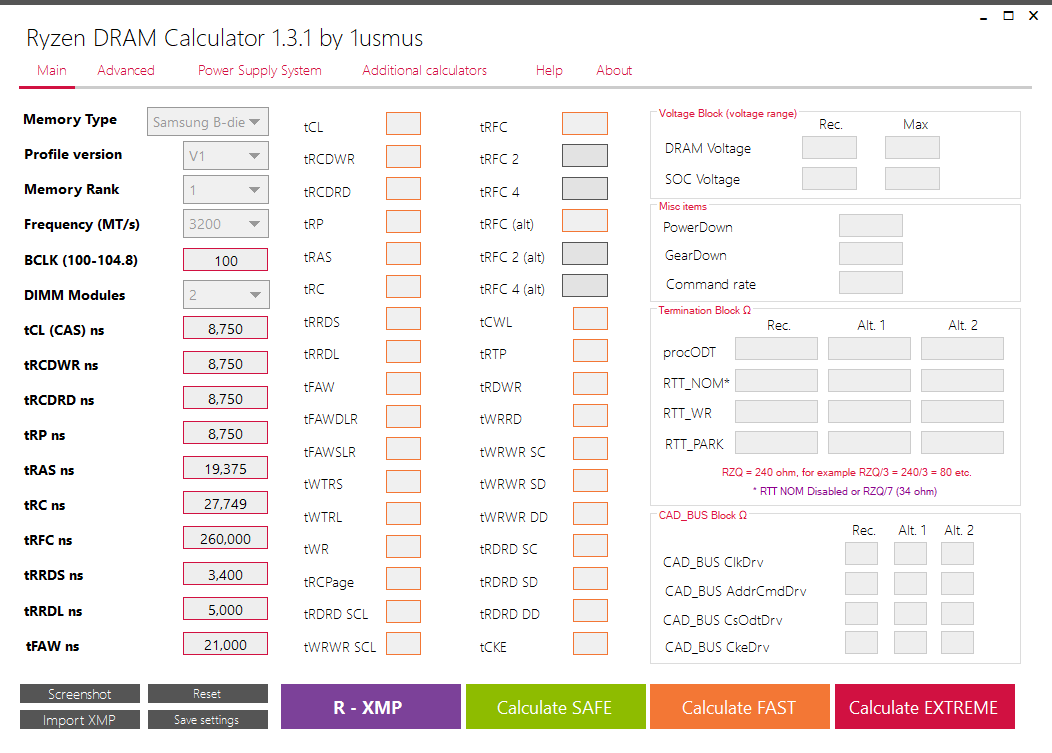The width and height of the screenshot is (1052, 753).
Task: Expand the Profile version dropdown
Action: (x=225, y=156)
